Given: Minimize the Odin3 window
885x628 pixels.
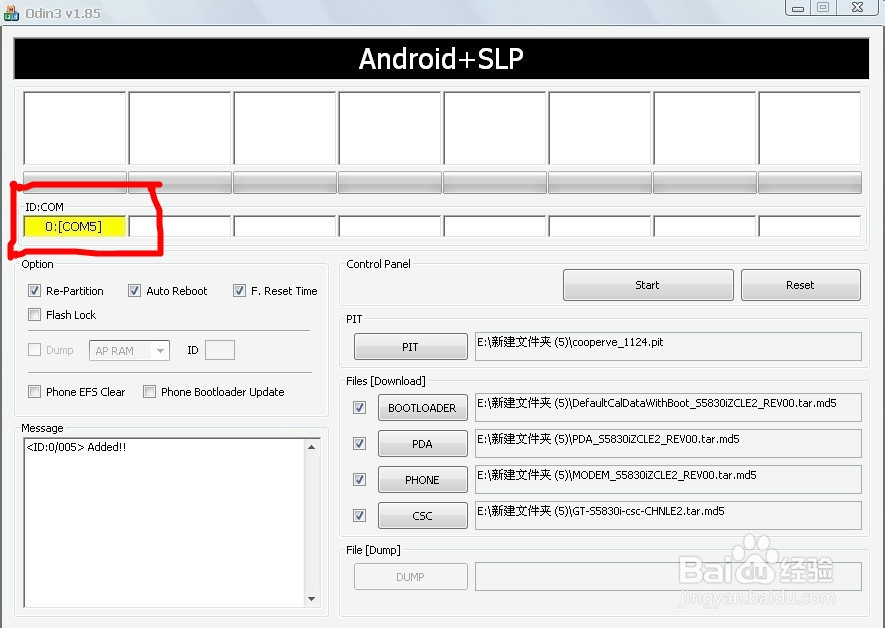Looking at the screenshot, I should click(798, 7).
